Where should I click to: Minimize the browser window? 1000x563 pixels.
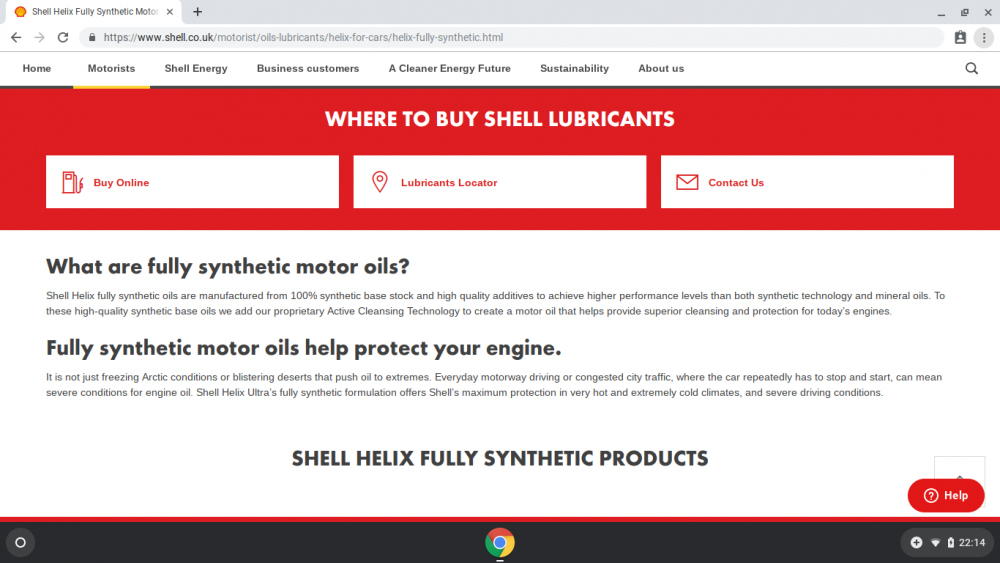[x=941, y=12]
